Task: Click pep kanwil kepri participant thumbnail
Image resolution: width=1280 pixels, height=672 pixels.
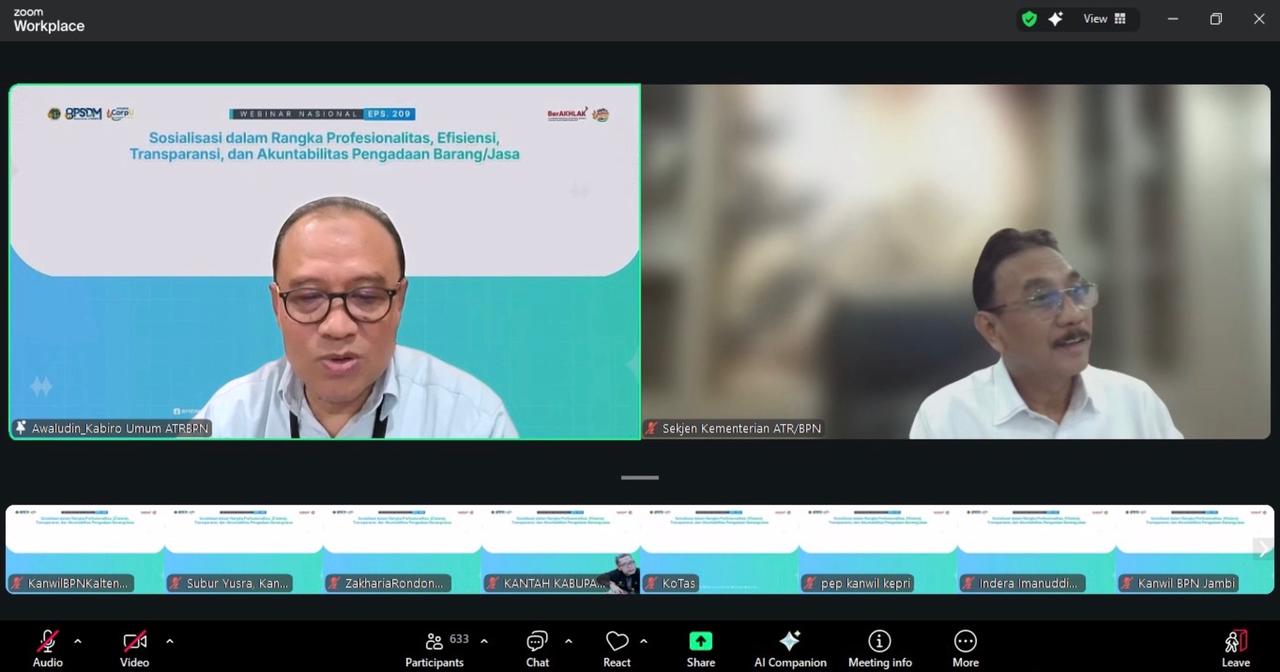Action: pyautogui.click(x=878, y=550)
